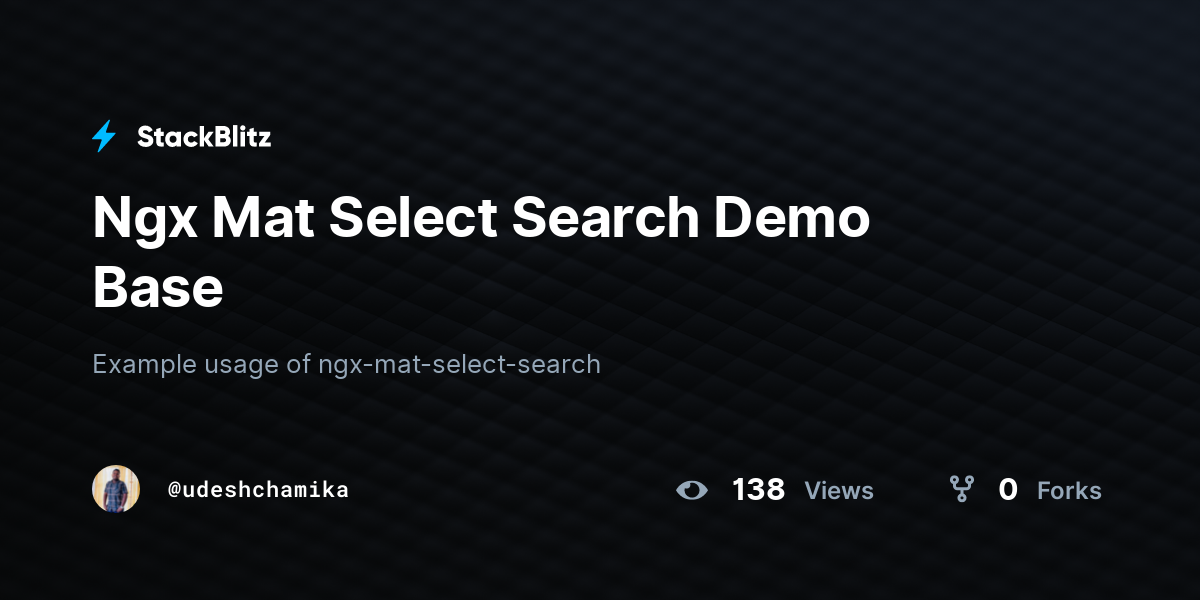Click the word Select in the title

coord(413,218)
